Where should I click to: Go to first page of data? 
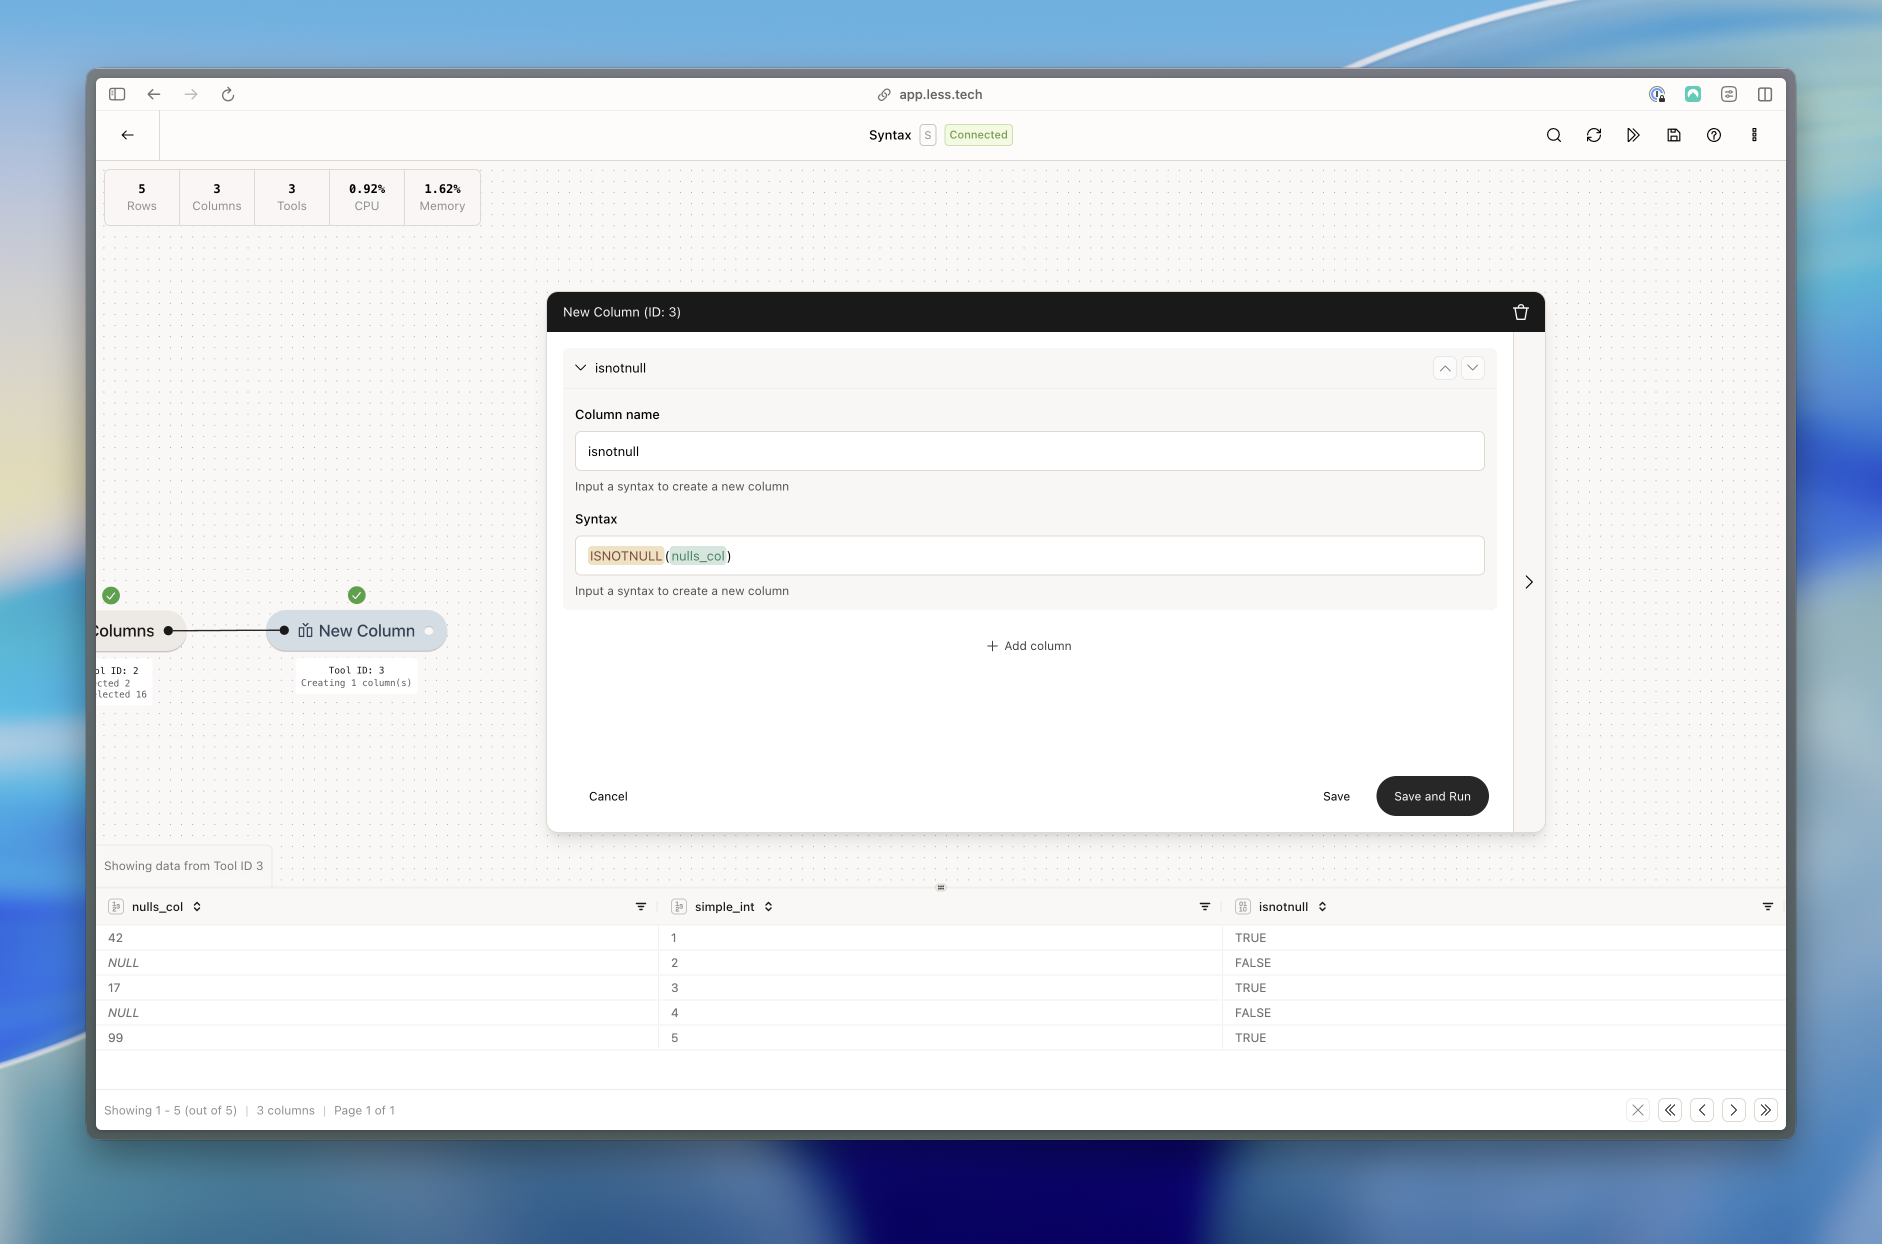pyautogui.click(x=1670, y=1110)
